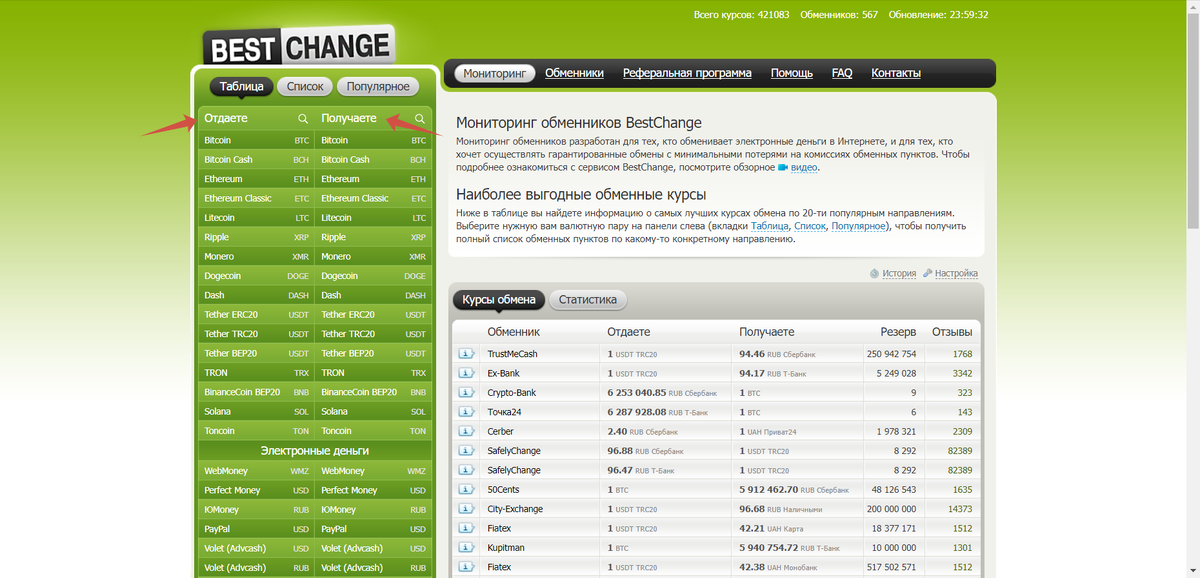Select Bitcoin in the Получаете column
1200x578 pixels.
(374, 141)
